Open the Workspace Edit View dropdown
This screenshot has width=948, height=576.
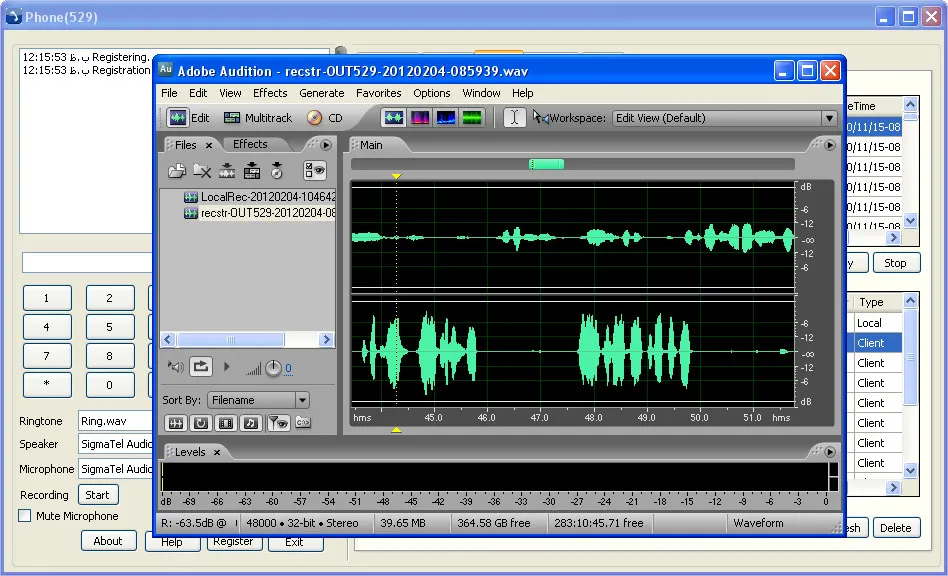click(x=724, y=118)
